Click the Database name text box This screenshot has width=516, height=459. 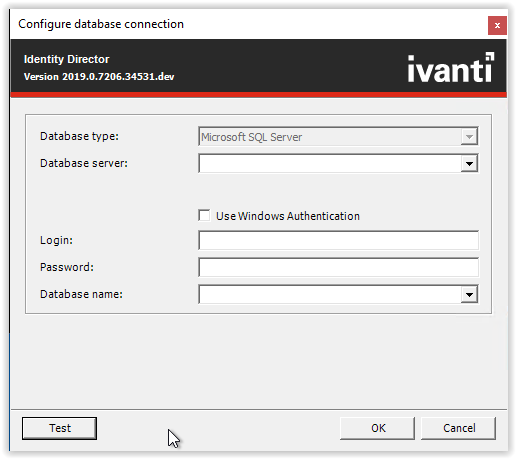(x=330, y=294)
